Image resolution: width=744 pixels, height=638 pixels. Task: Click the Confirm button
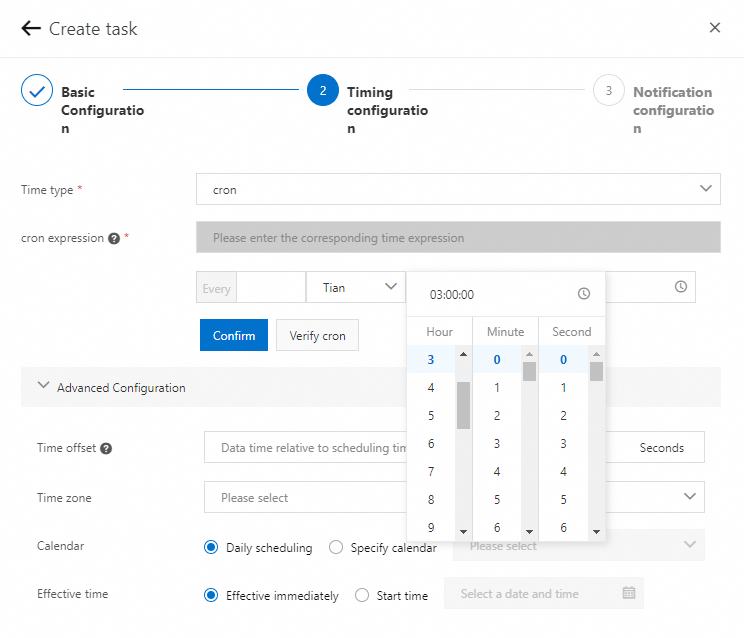tap(234, 335)
